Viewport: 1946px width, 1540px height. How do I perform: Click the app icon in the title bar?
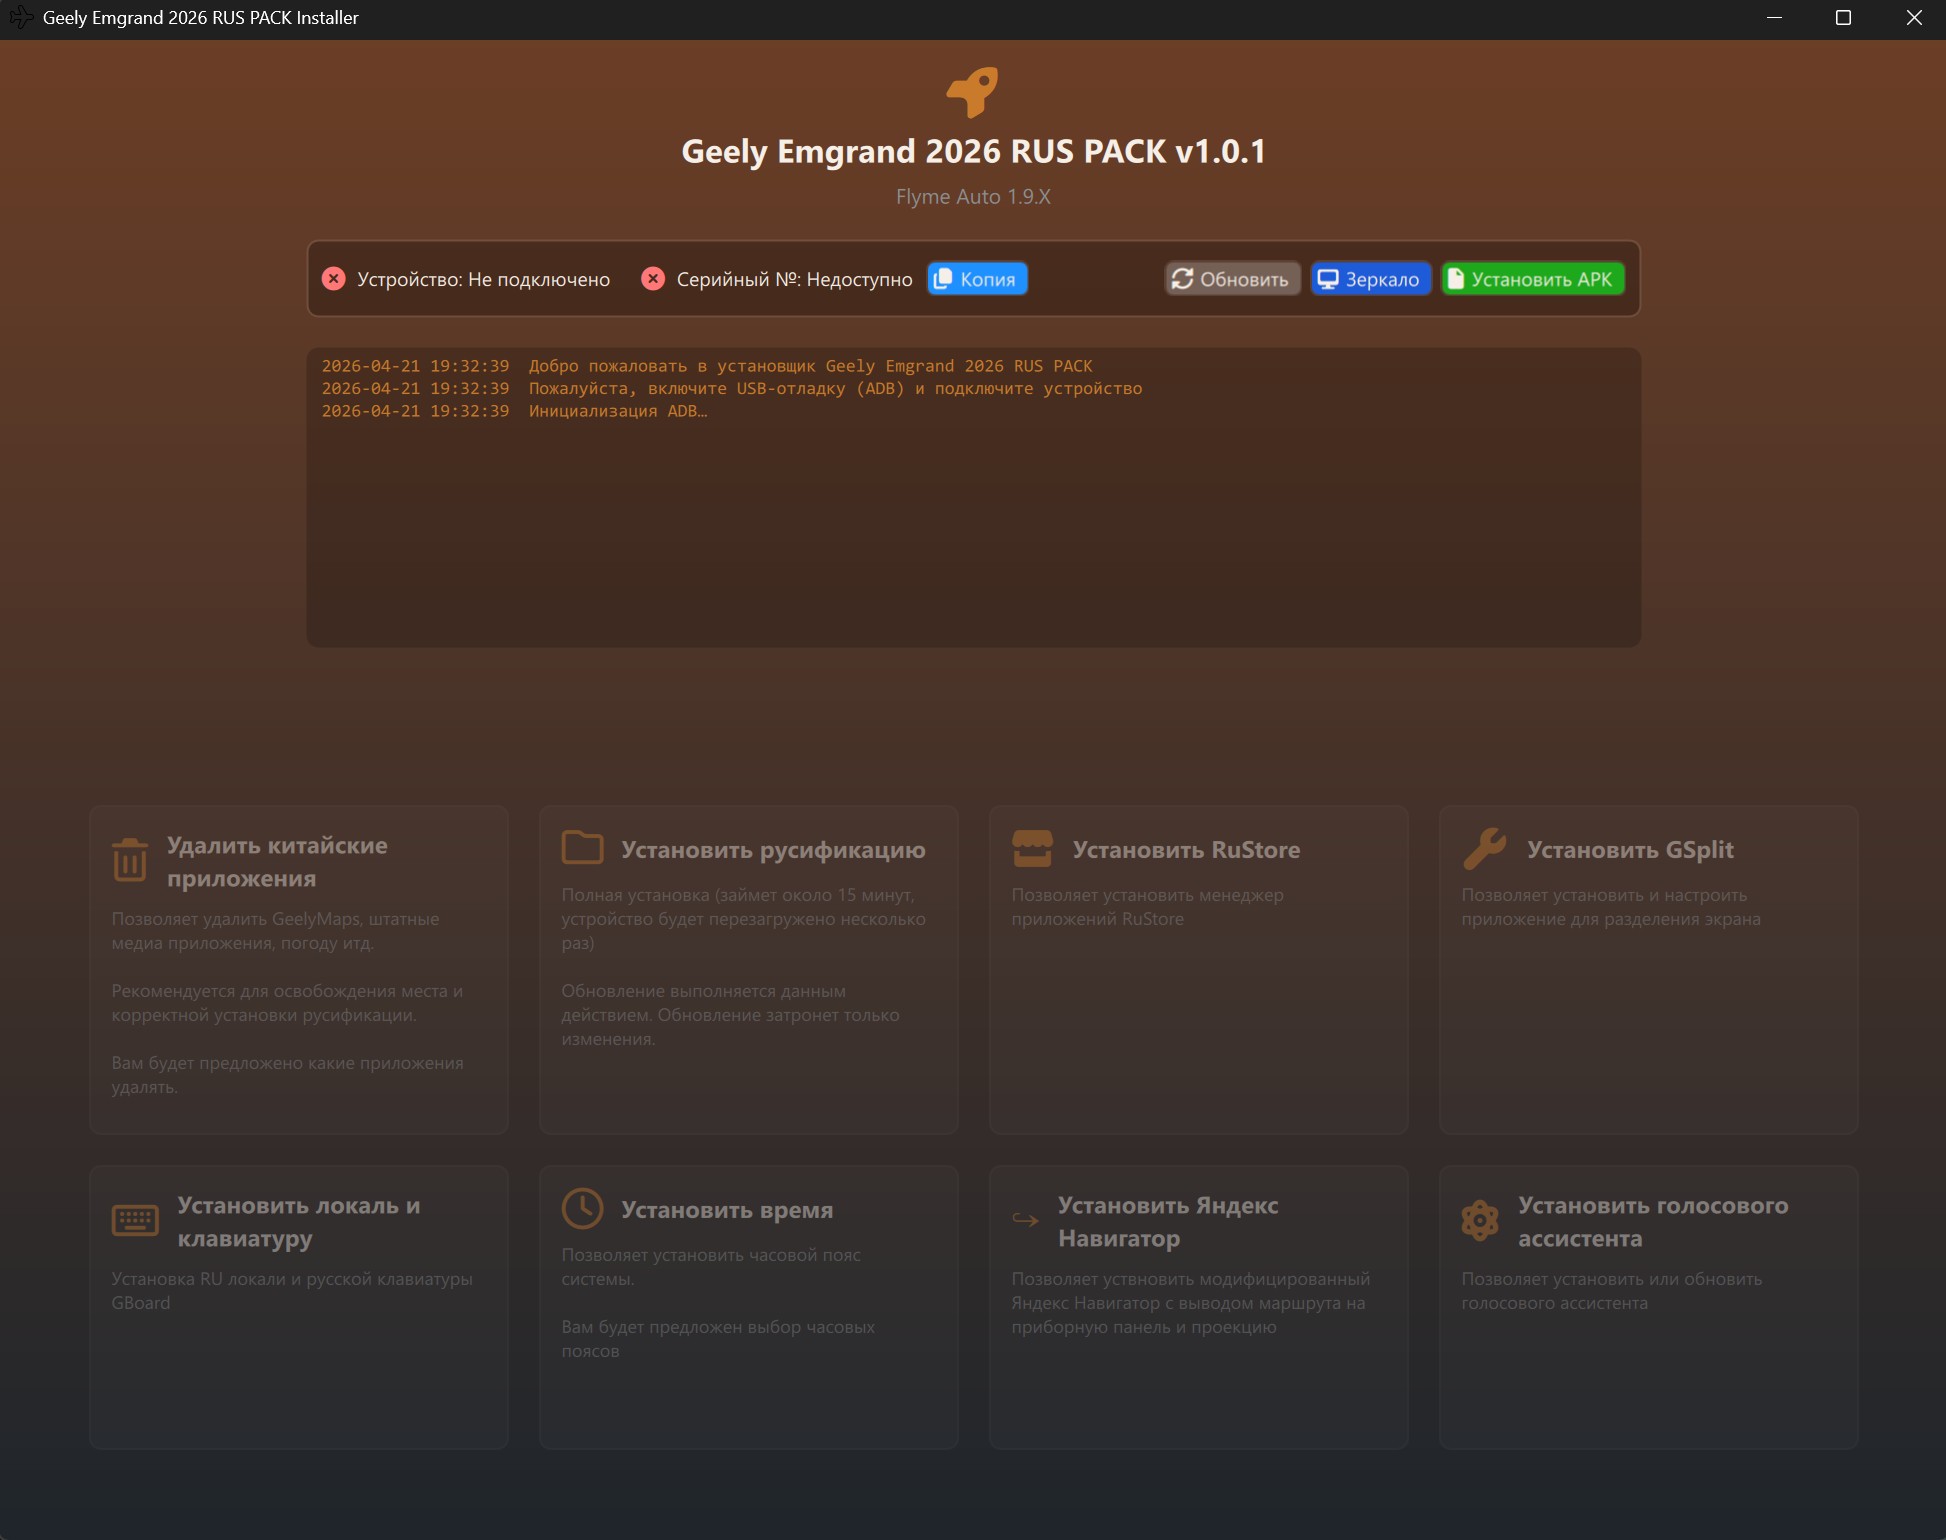pos(21,18)
